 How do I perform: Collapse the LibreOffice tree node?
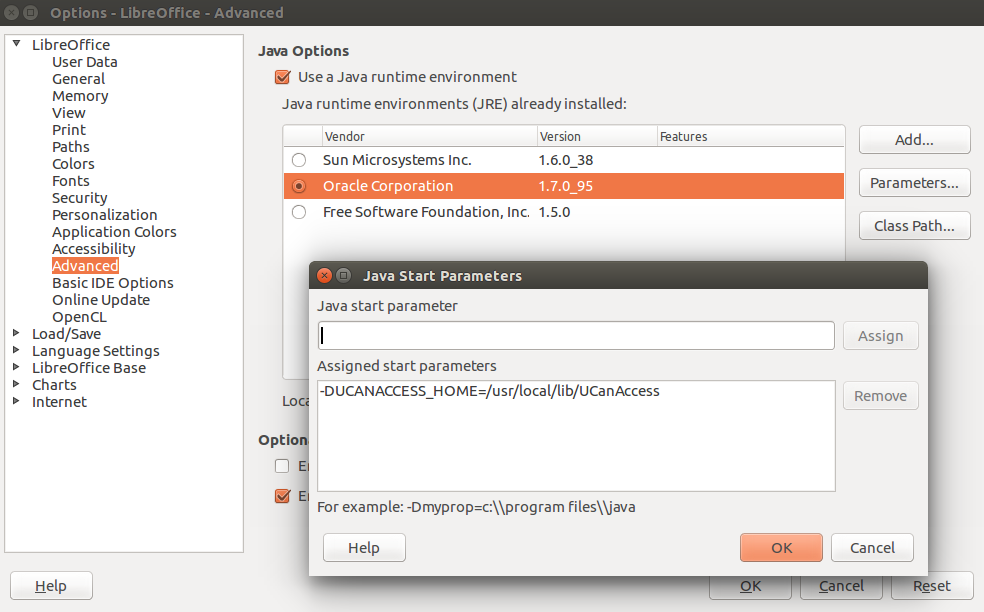pyautogui.click(x=16, y=45)
